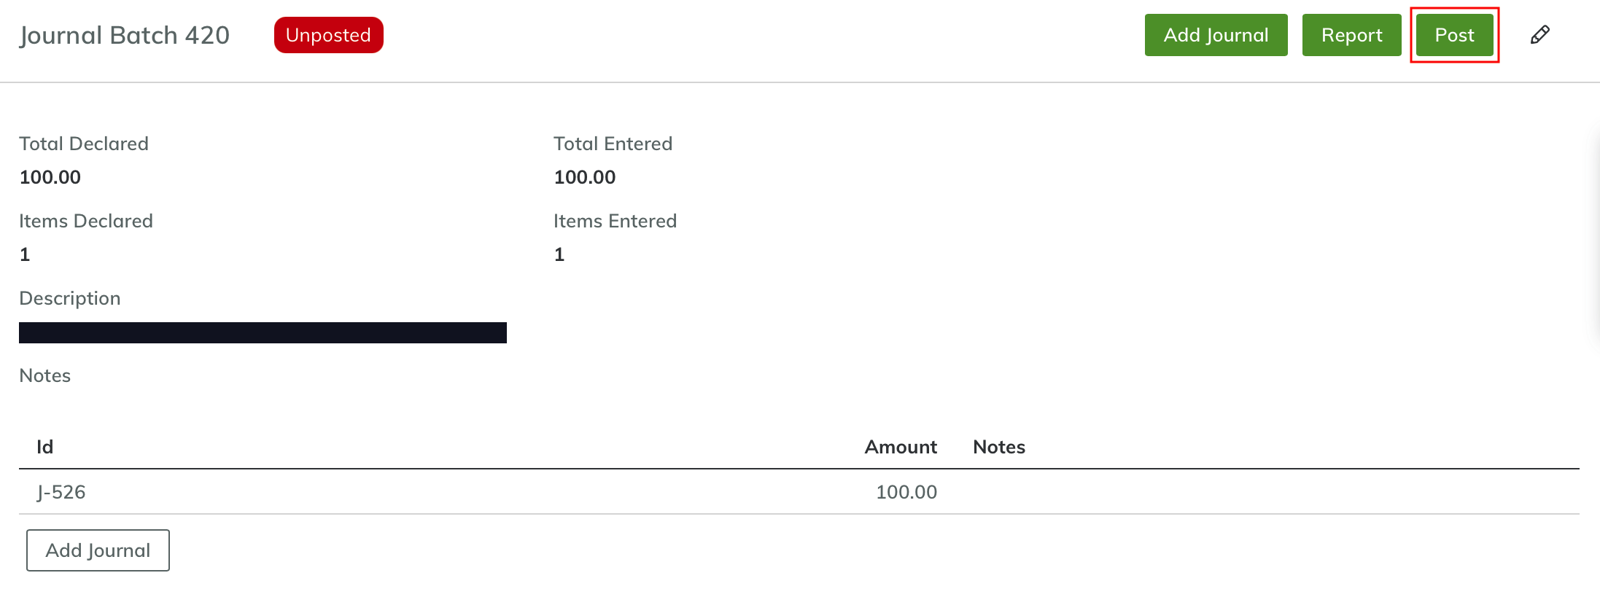Click the top green Add Journal button

(x=1215, y=35)
